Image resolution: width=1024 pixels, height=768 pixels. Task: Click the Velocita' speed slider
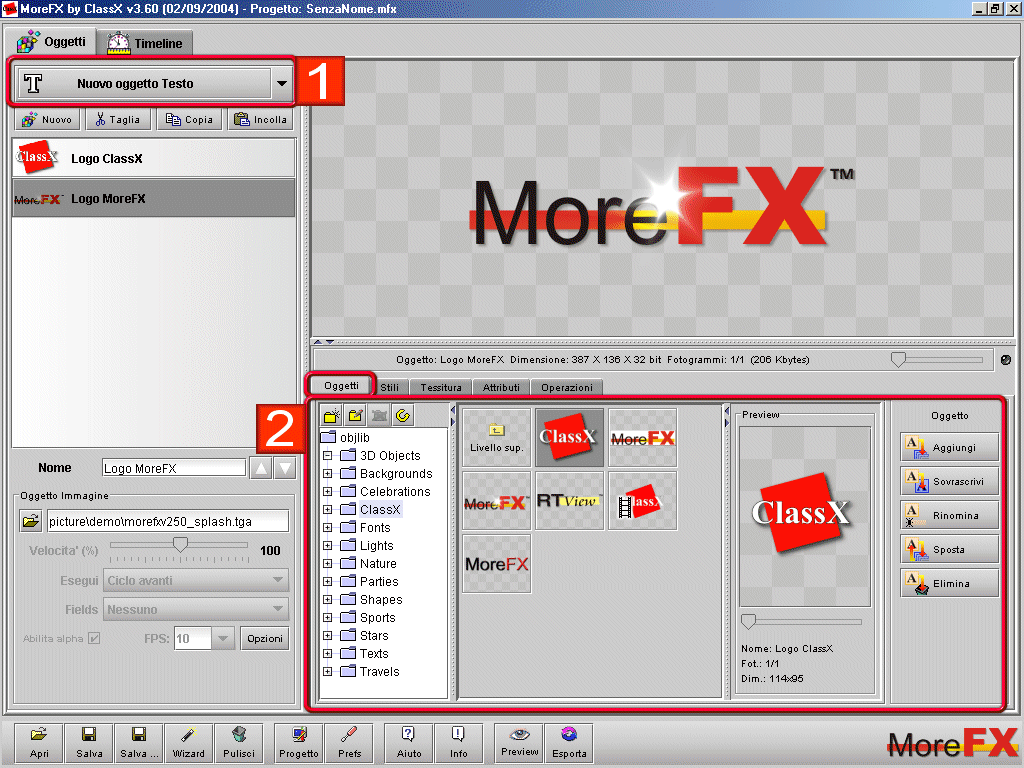[180, 545]
